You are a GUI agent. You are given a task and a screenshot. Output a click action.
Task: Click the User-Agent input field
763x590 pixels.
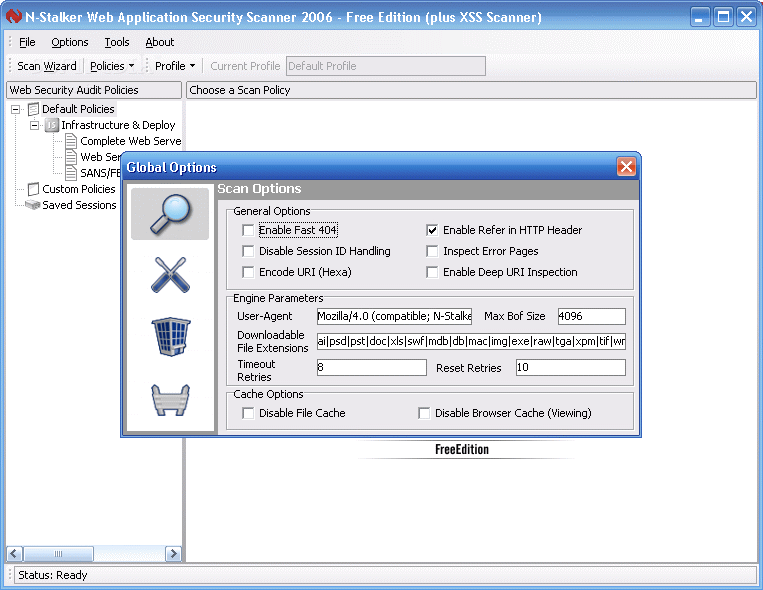pyautogui.click(x=394, y=316)
